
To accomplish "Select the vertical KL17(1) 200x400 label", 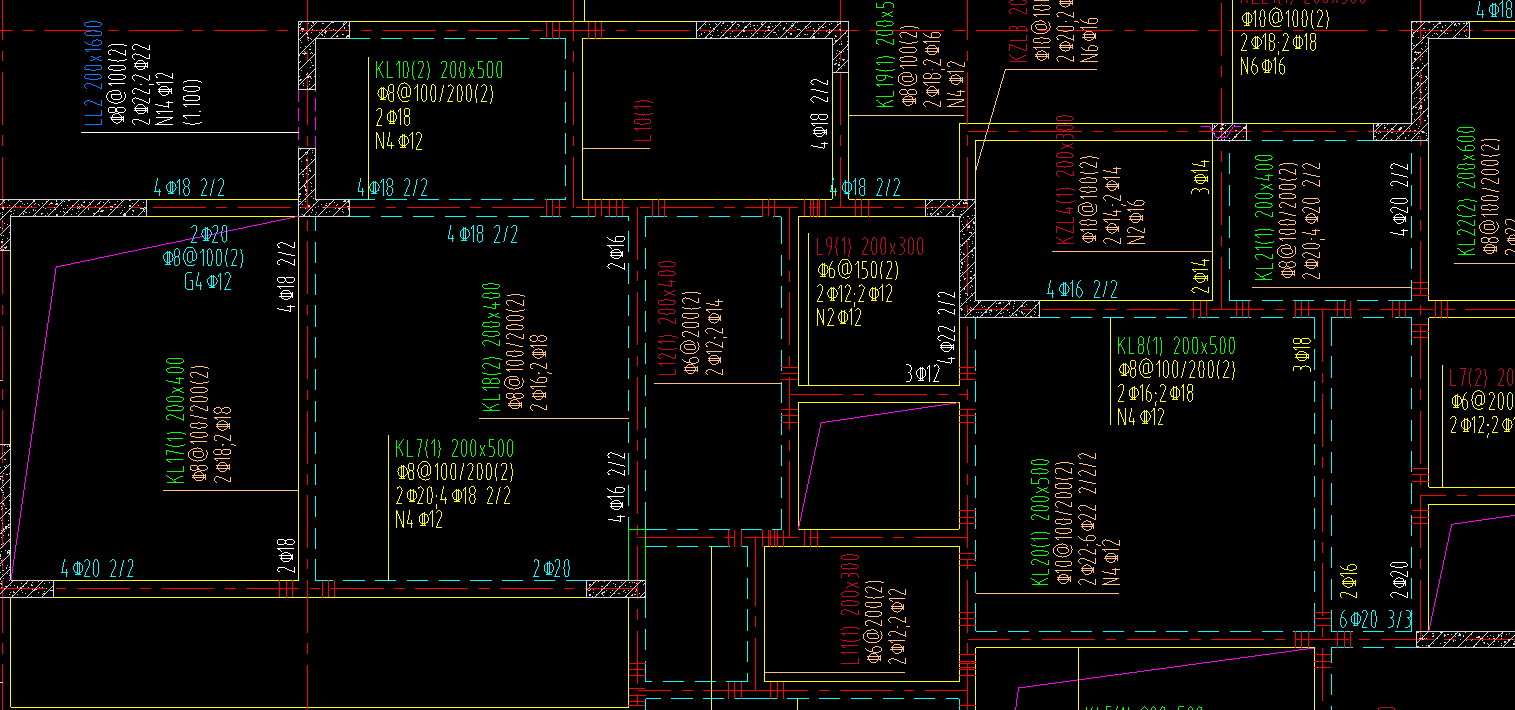I will [174, 422].
